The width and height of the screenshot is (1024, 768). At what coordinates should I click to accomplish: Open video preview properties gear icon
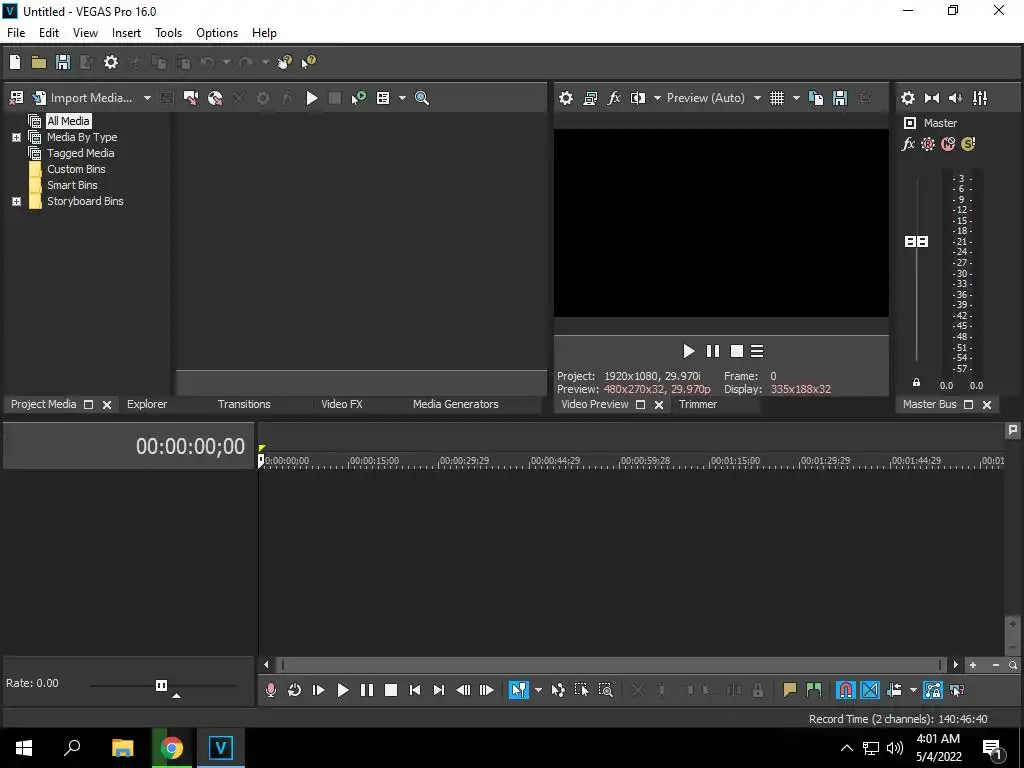tap(566, 98)
